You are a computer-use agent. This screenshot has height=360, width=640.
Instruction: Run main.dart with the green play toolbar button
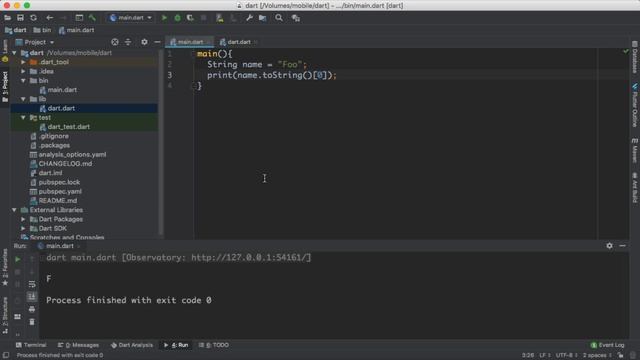pos(164,18)
